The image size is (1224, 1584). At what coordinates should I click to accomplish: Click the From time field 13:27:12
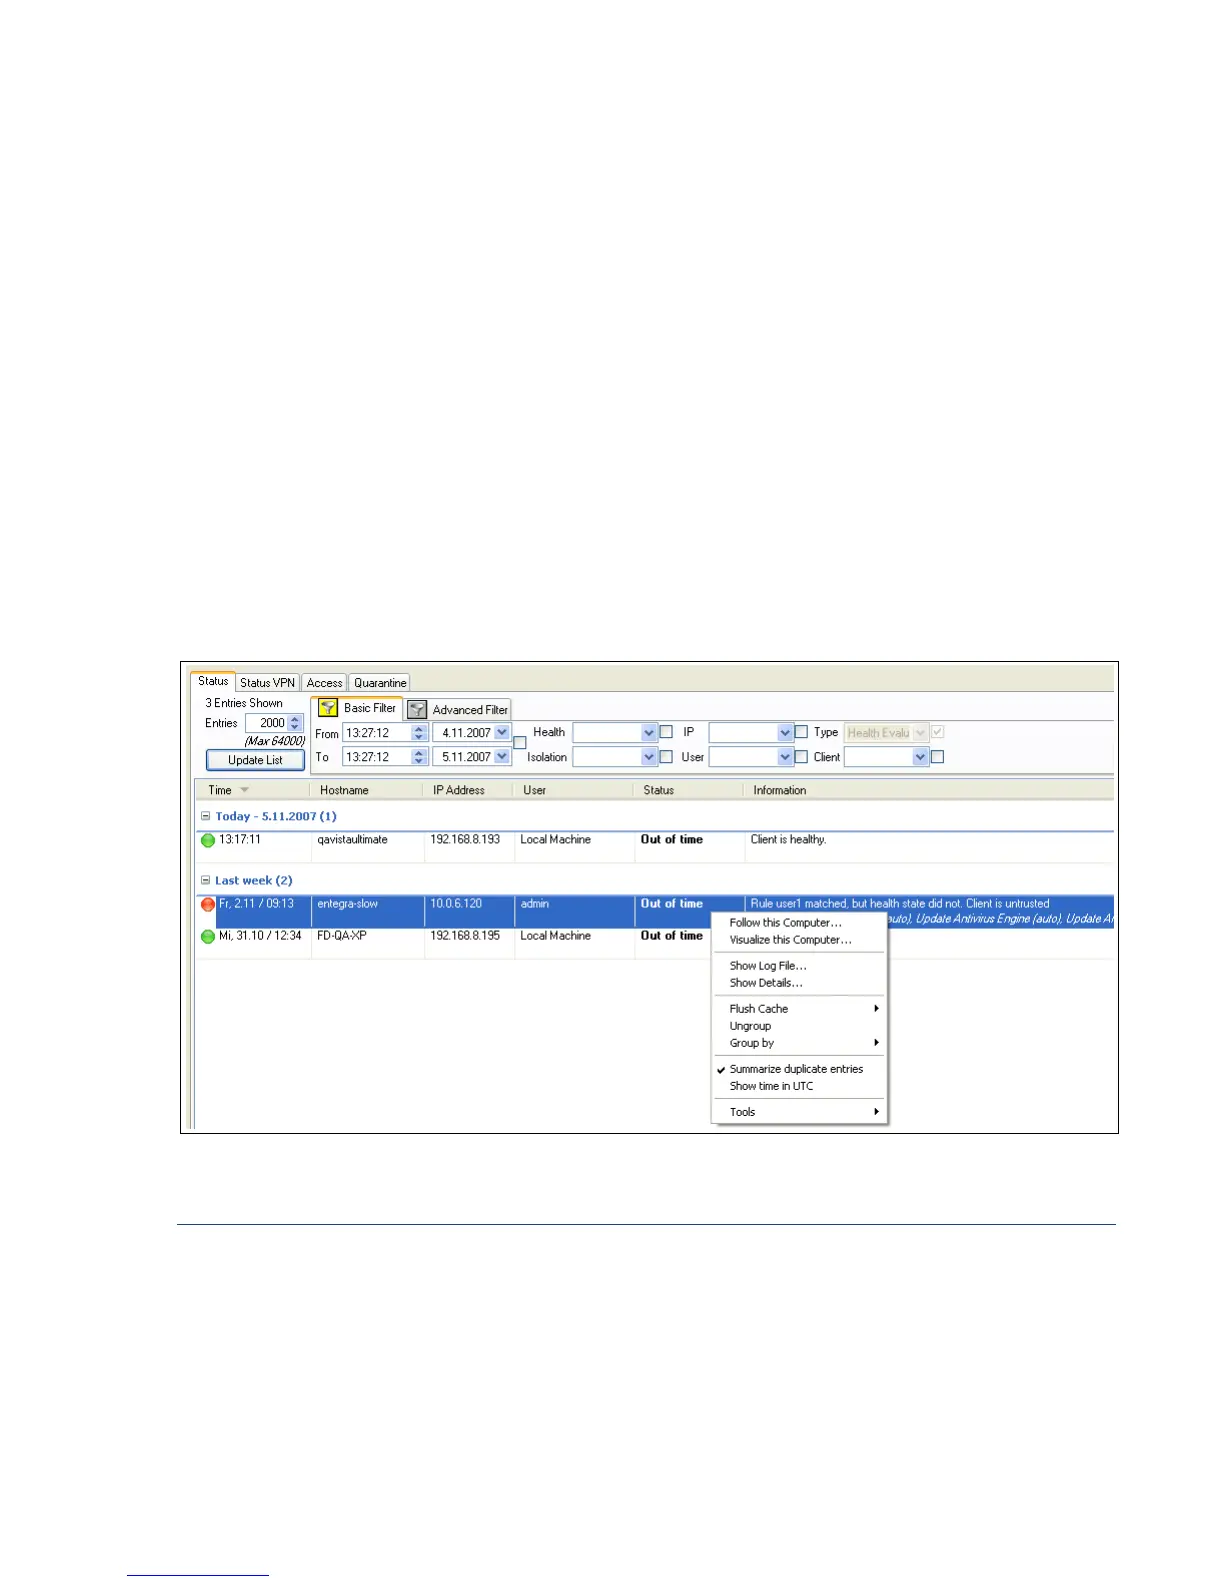377,733
